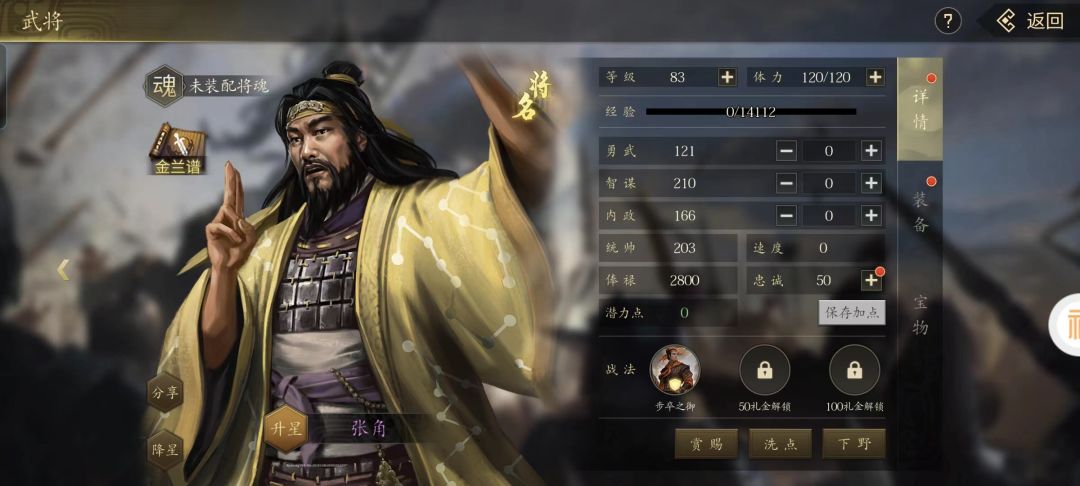Open the 金兰谱 book icon
The image size is (1080, 486).
(x=178, y=149)
